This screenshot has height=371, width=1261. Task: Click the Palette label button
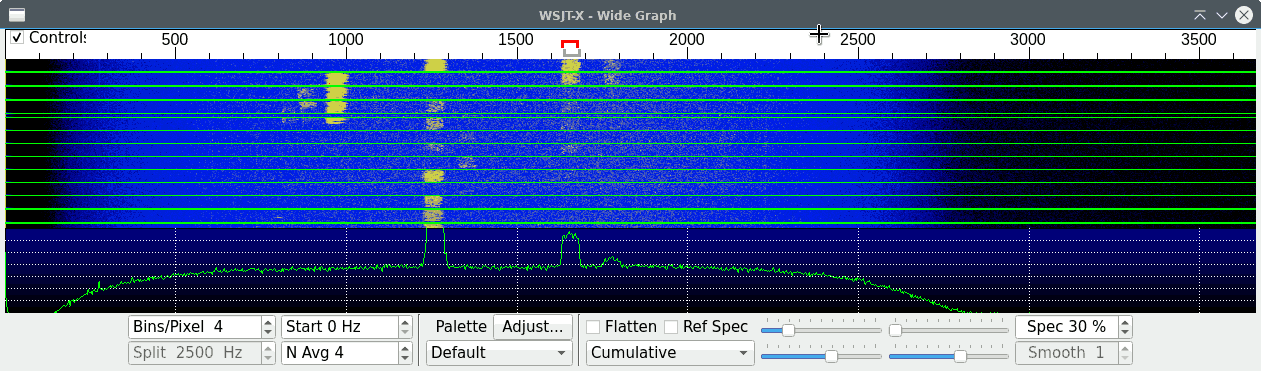(461, 327)
